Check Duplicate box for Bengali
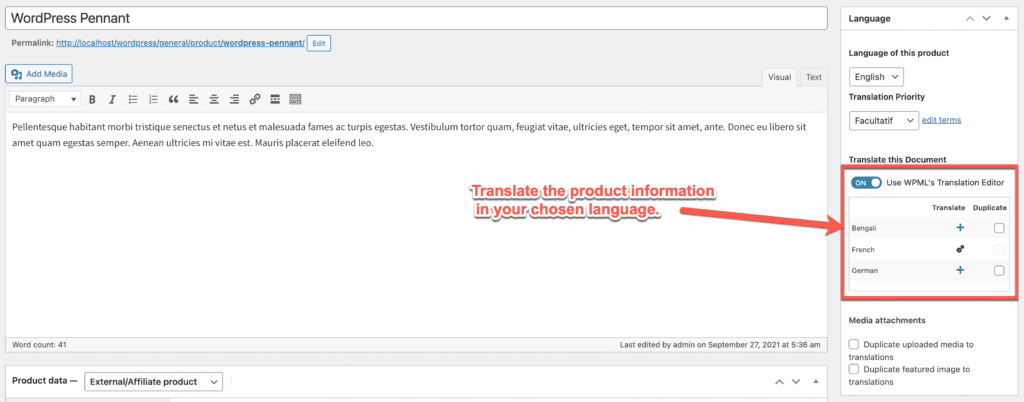Viewport: 1024px width, 402px height. click(x=999, y=228)
